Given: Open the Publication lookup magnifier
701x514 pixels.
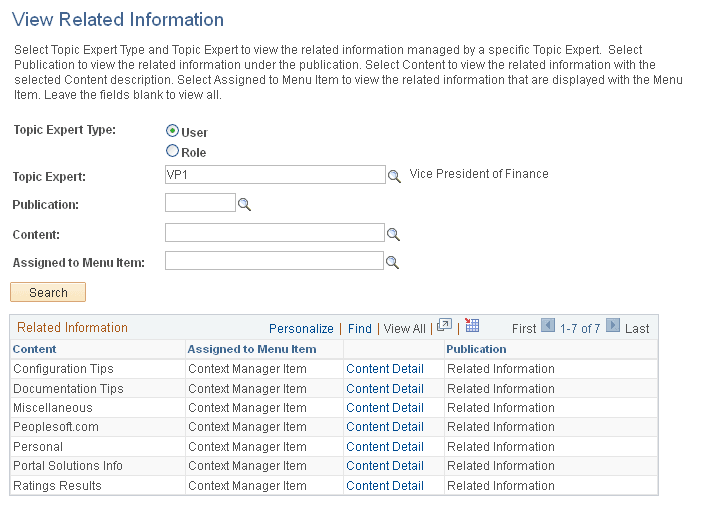Looking at the screenshot, I should 244,205.
